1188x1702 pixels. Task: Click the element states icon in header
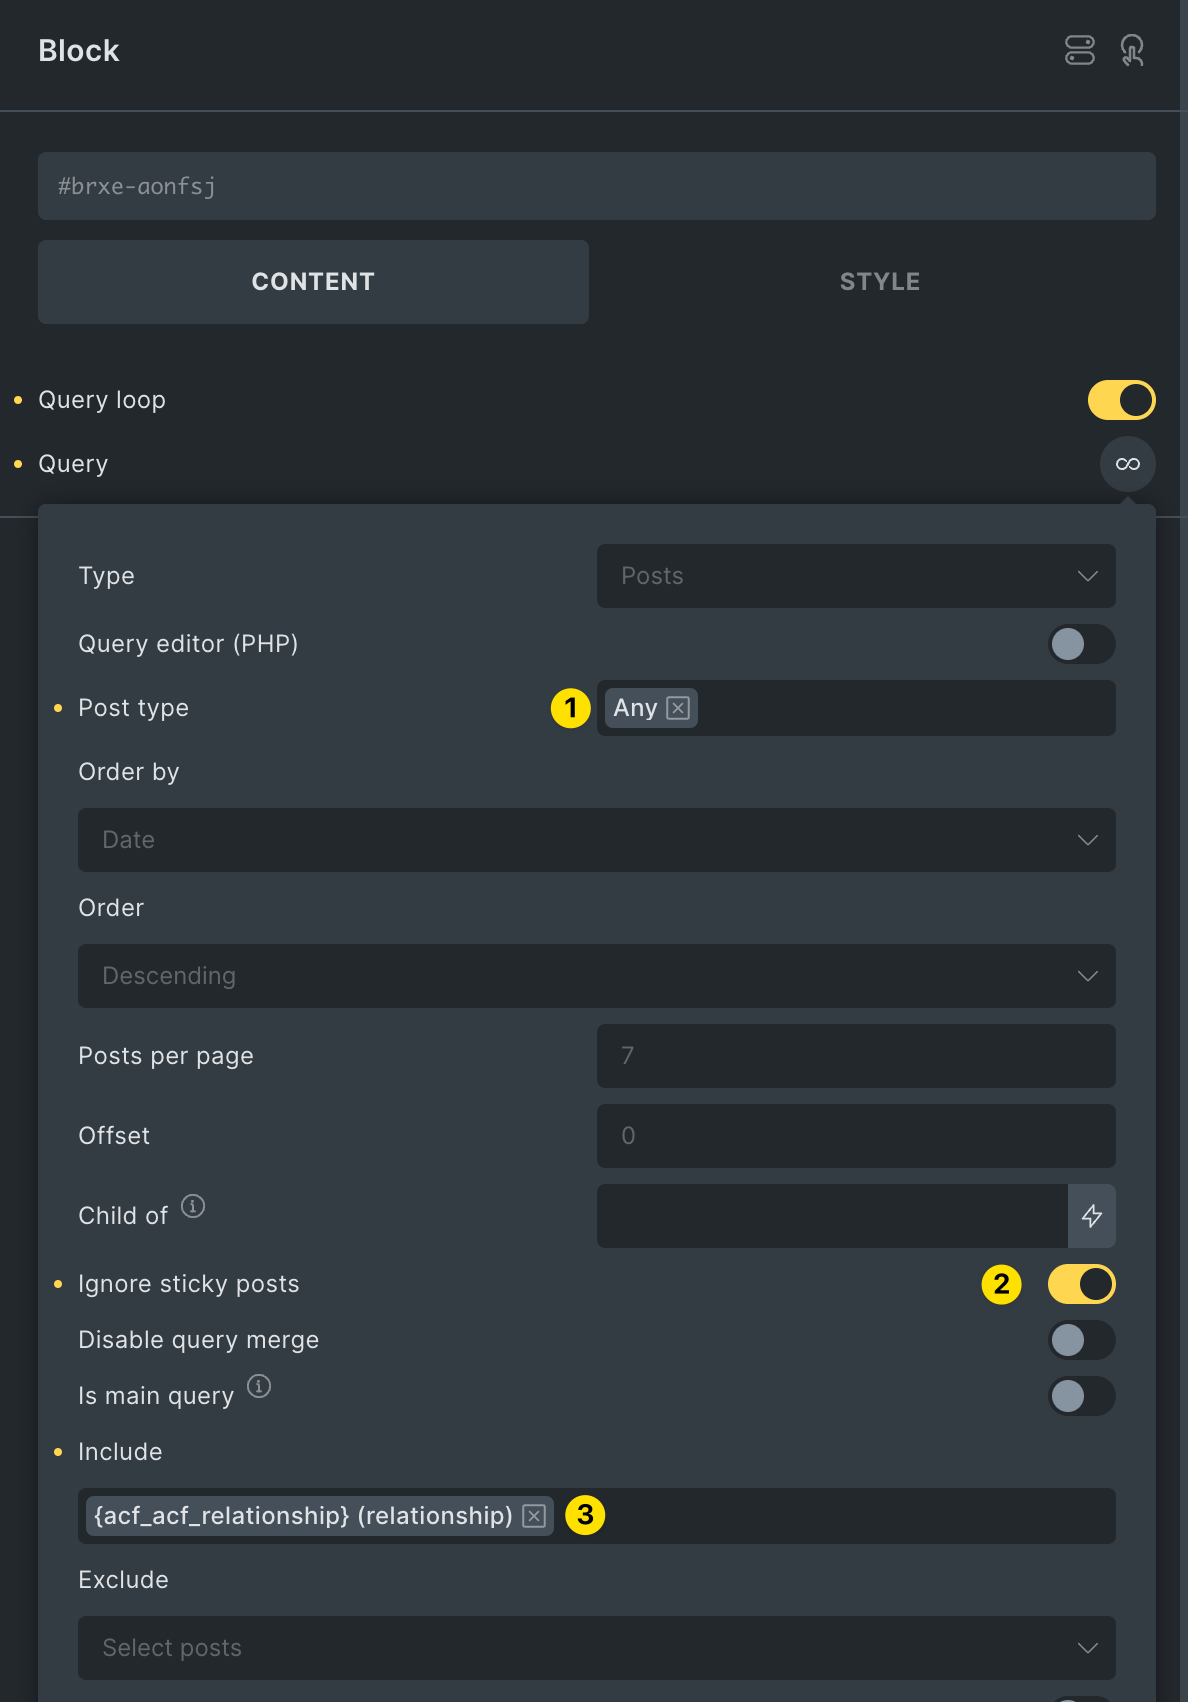click(1080, 50)
